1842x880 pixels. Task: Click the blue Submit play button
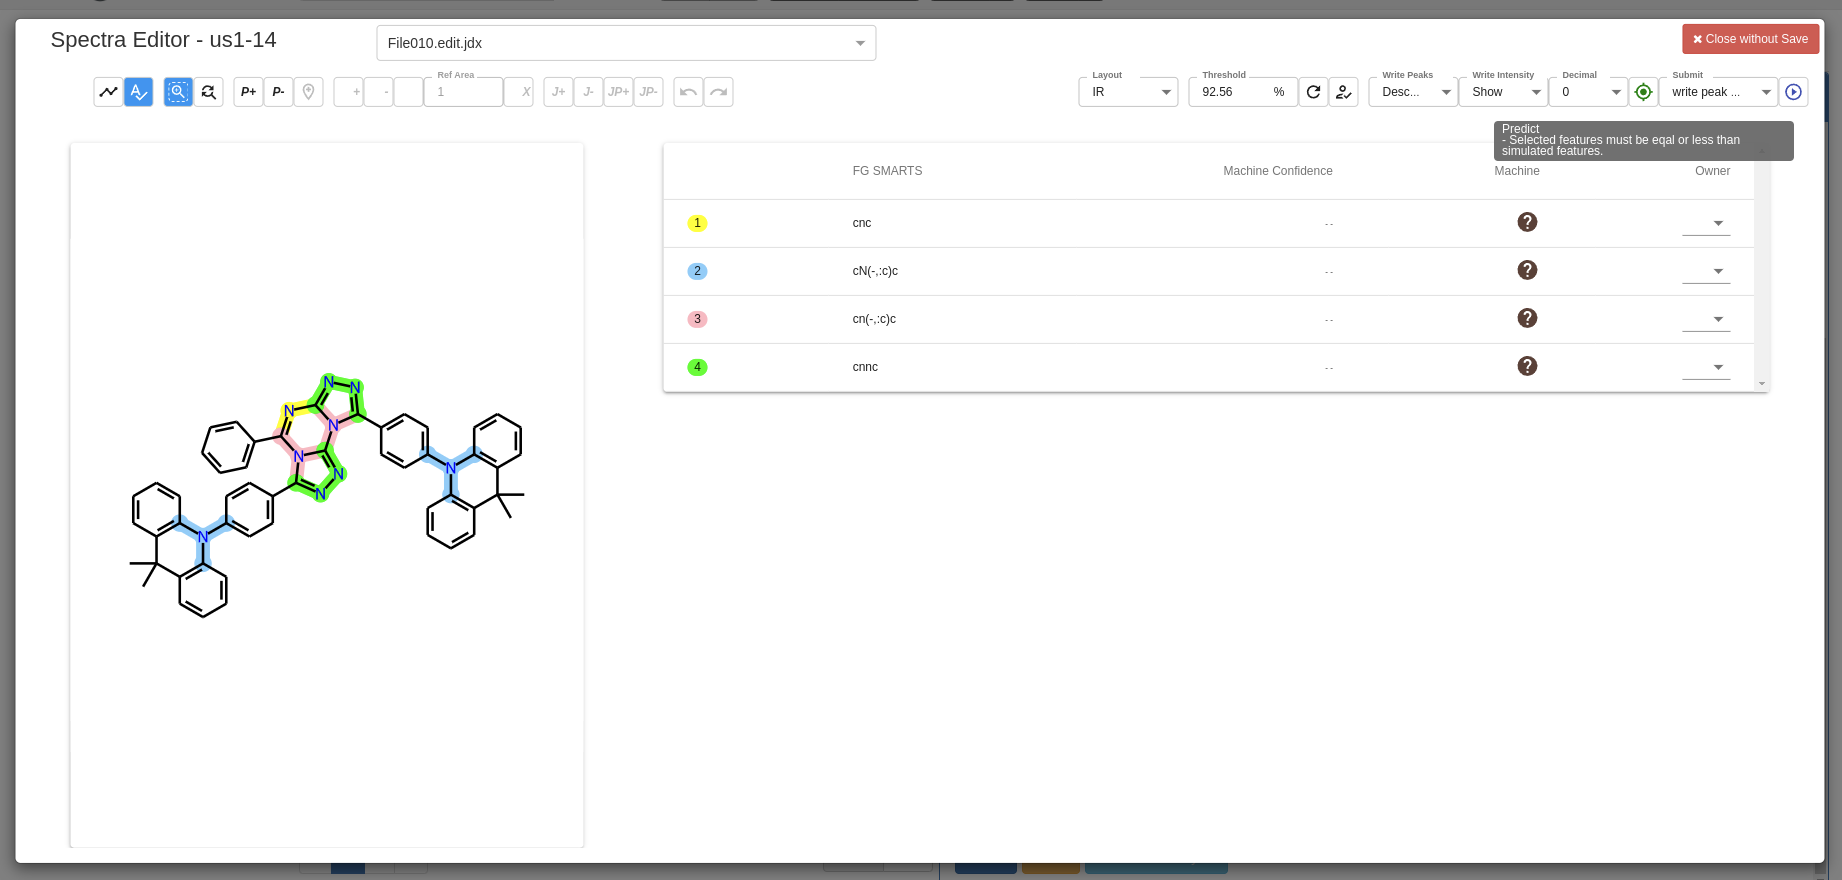click(x=1793, y=92)
